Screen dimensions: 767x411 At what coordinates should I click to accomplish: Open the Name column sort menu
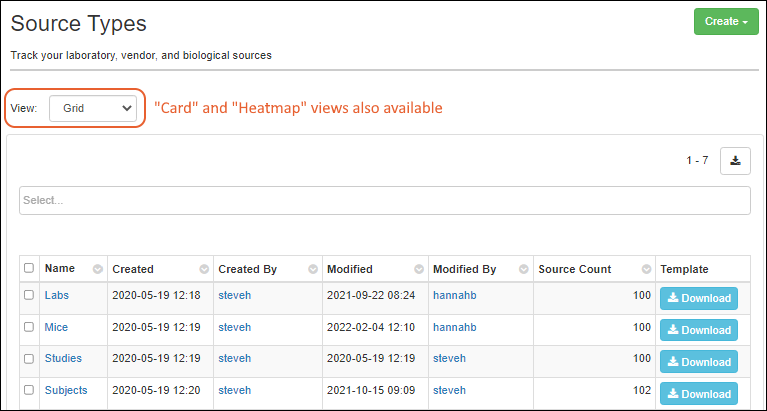click(x=97, y=269)
